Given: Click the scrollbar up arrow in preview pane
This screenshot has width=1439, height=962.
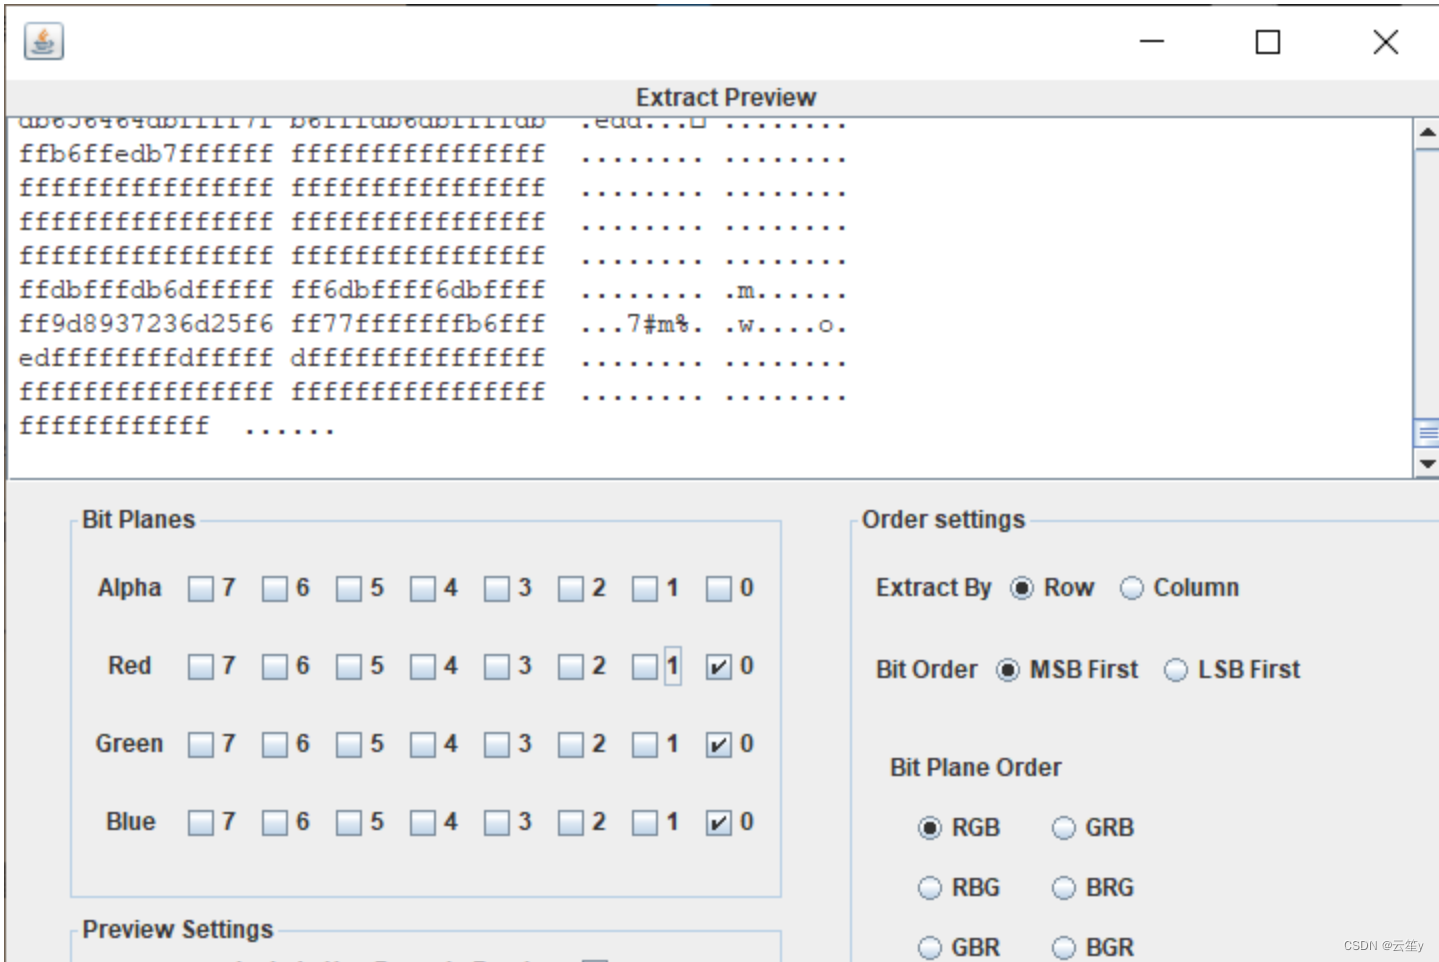Looking at the screenshot, I should pyautogui.click(x=1427, y=133).
